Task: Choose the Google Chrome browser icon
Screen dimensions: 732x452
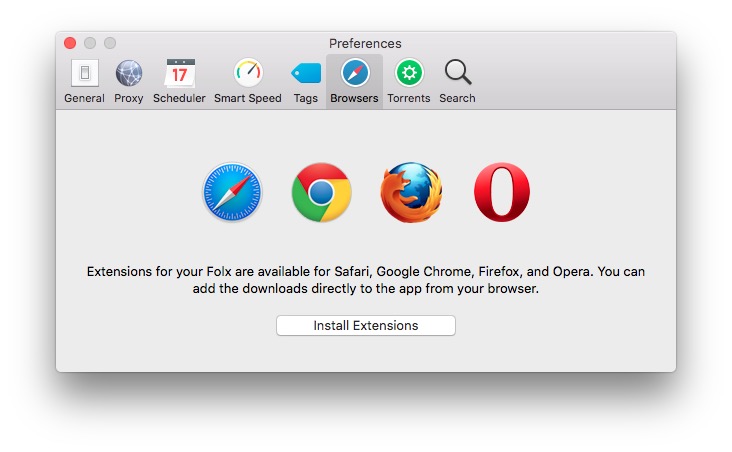Action: 321,192
